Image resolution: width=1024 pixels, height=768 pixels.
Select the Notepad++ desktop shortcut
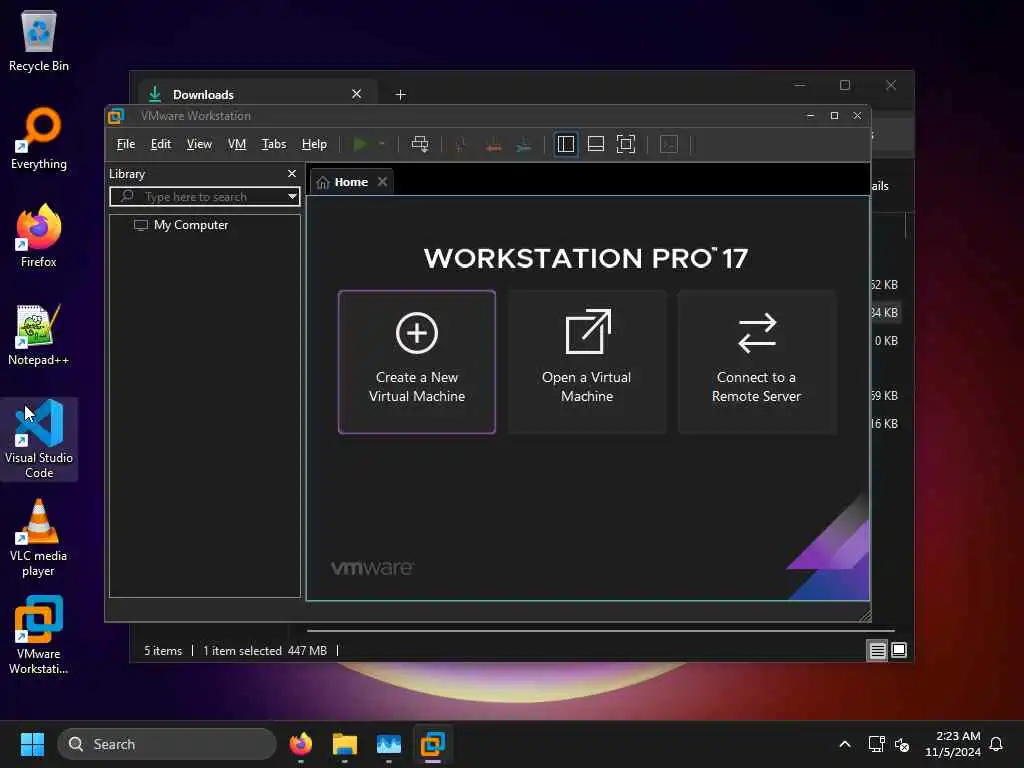39,334
